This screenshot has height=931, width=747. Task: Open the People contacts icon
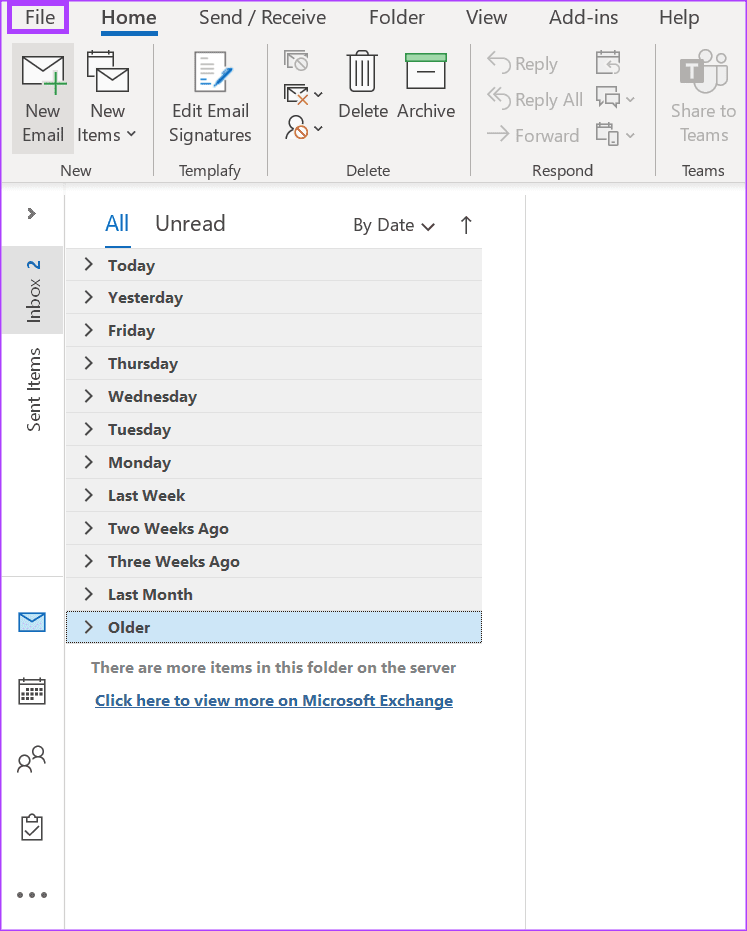click(32, 759)
